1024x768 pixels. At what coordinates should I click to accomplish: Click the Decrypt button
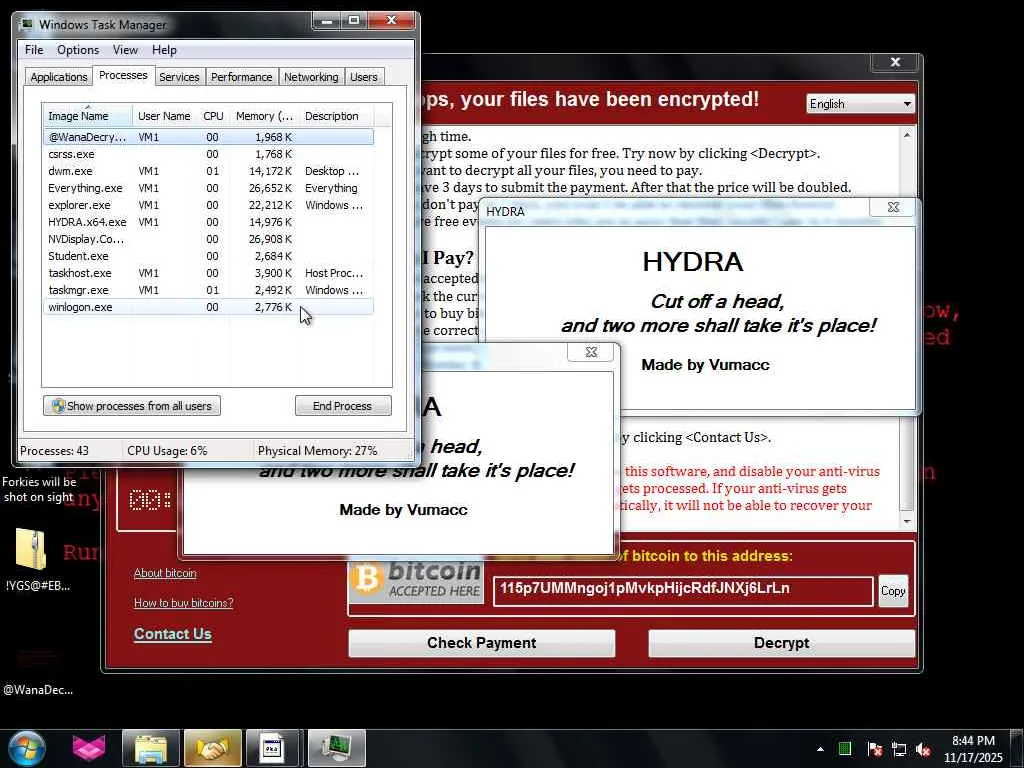782,643
